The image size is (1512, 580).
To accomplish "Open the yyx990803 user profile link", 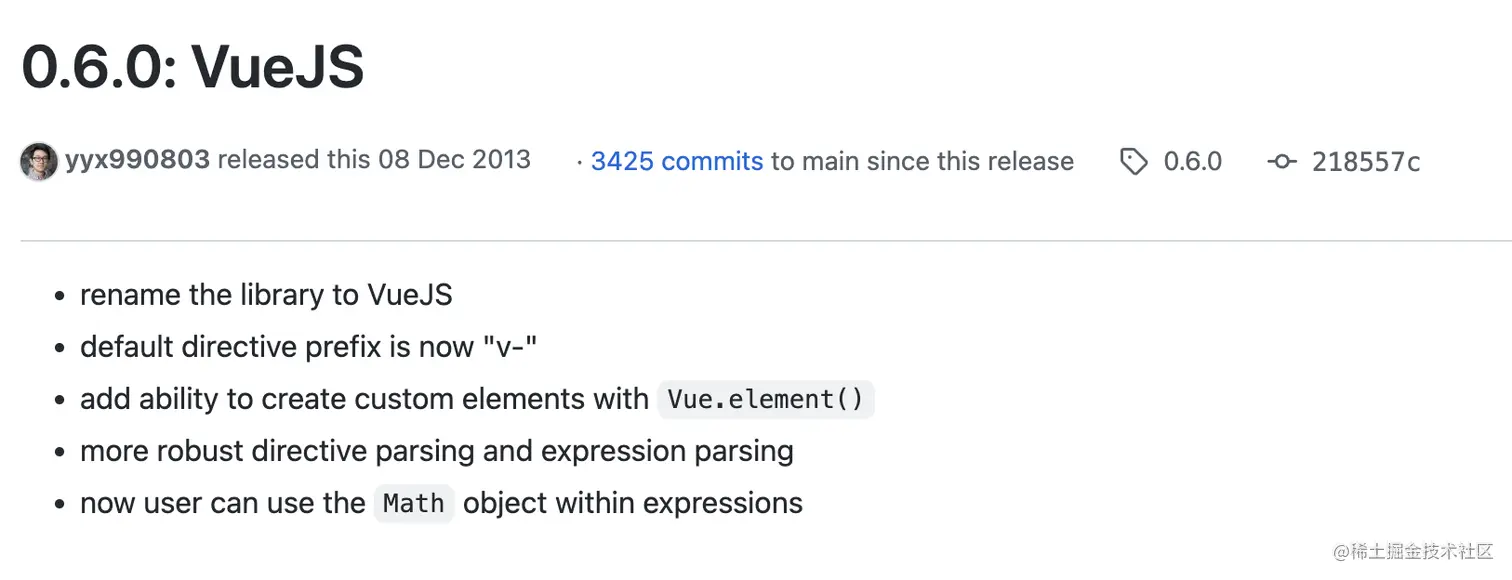I will tap(137, 160).
